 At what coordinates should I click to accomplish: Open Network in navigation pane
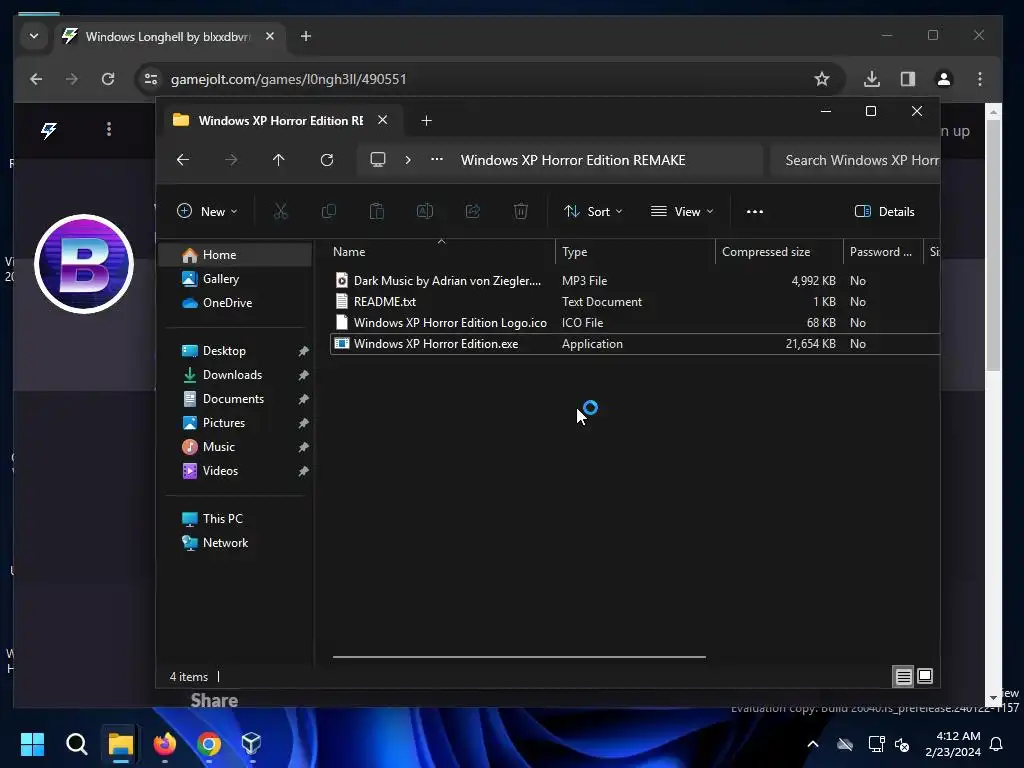click(235, 543)
